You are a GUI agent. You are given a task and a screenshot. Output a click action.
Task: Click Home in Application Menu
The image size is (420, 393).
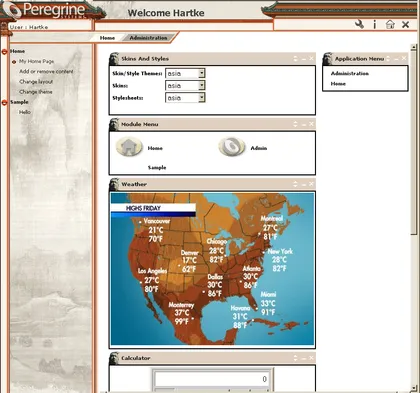click(x=338, y=84)
